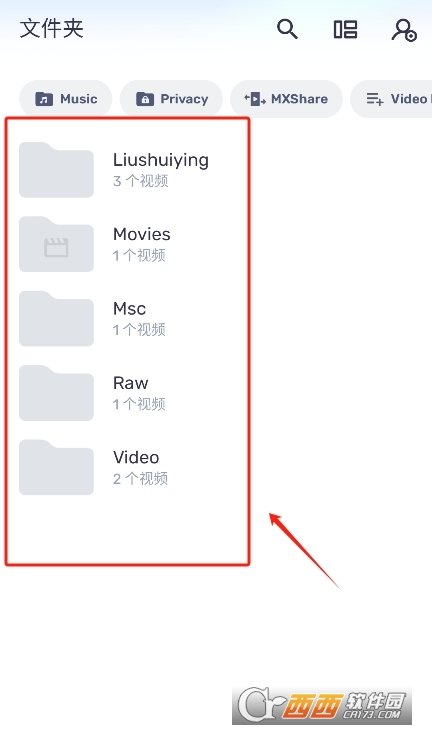
Task: Open the search magnifier icon
Action: (x=287, y=29)
